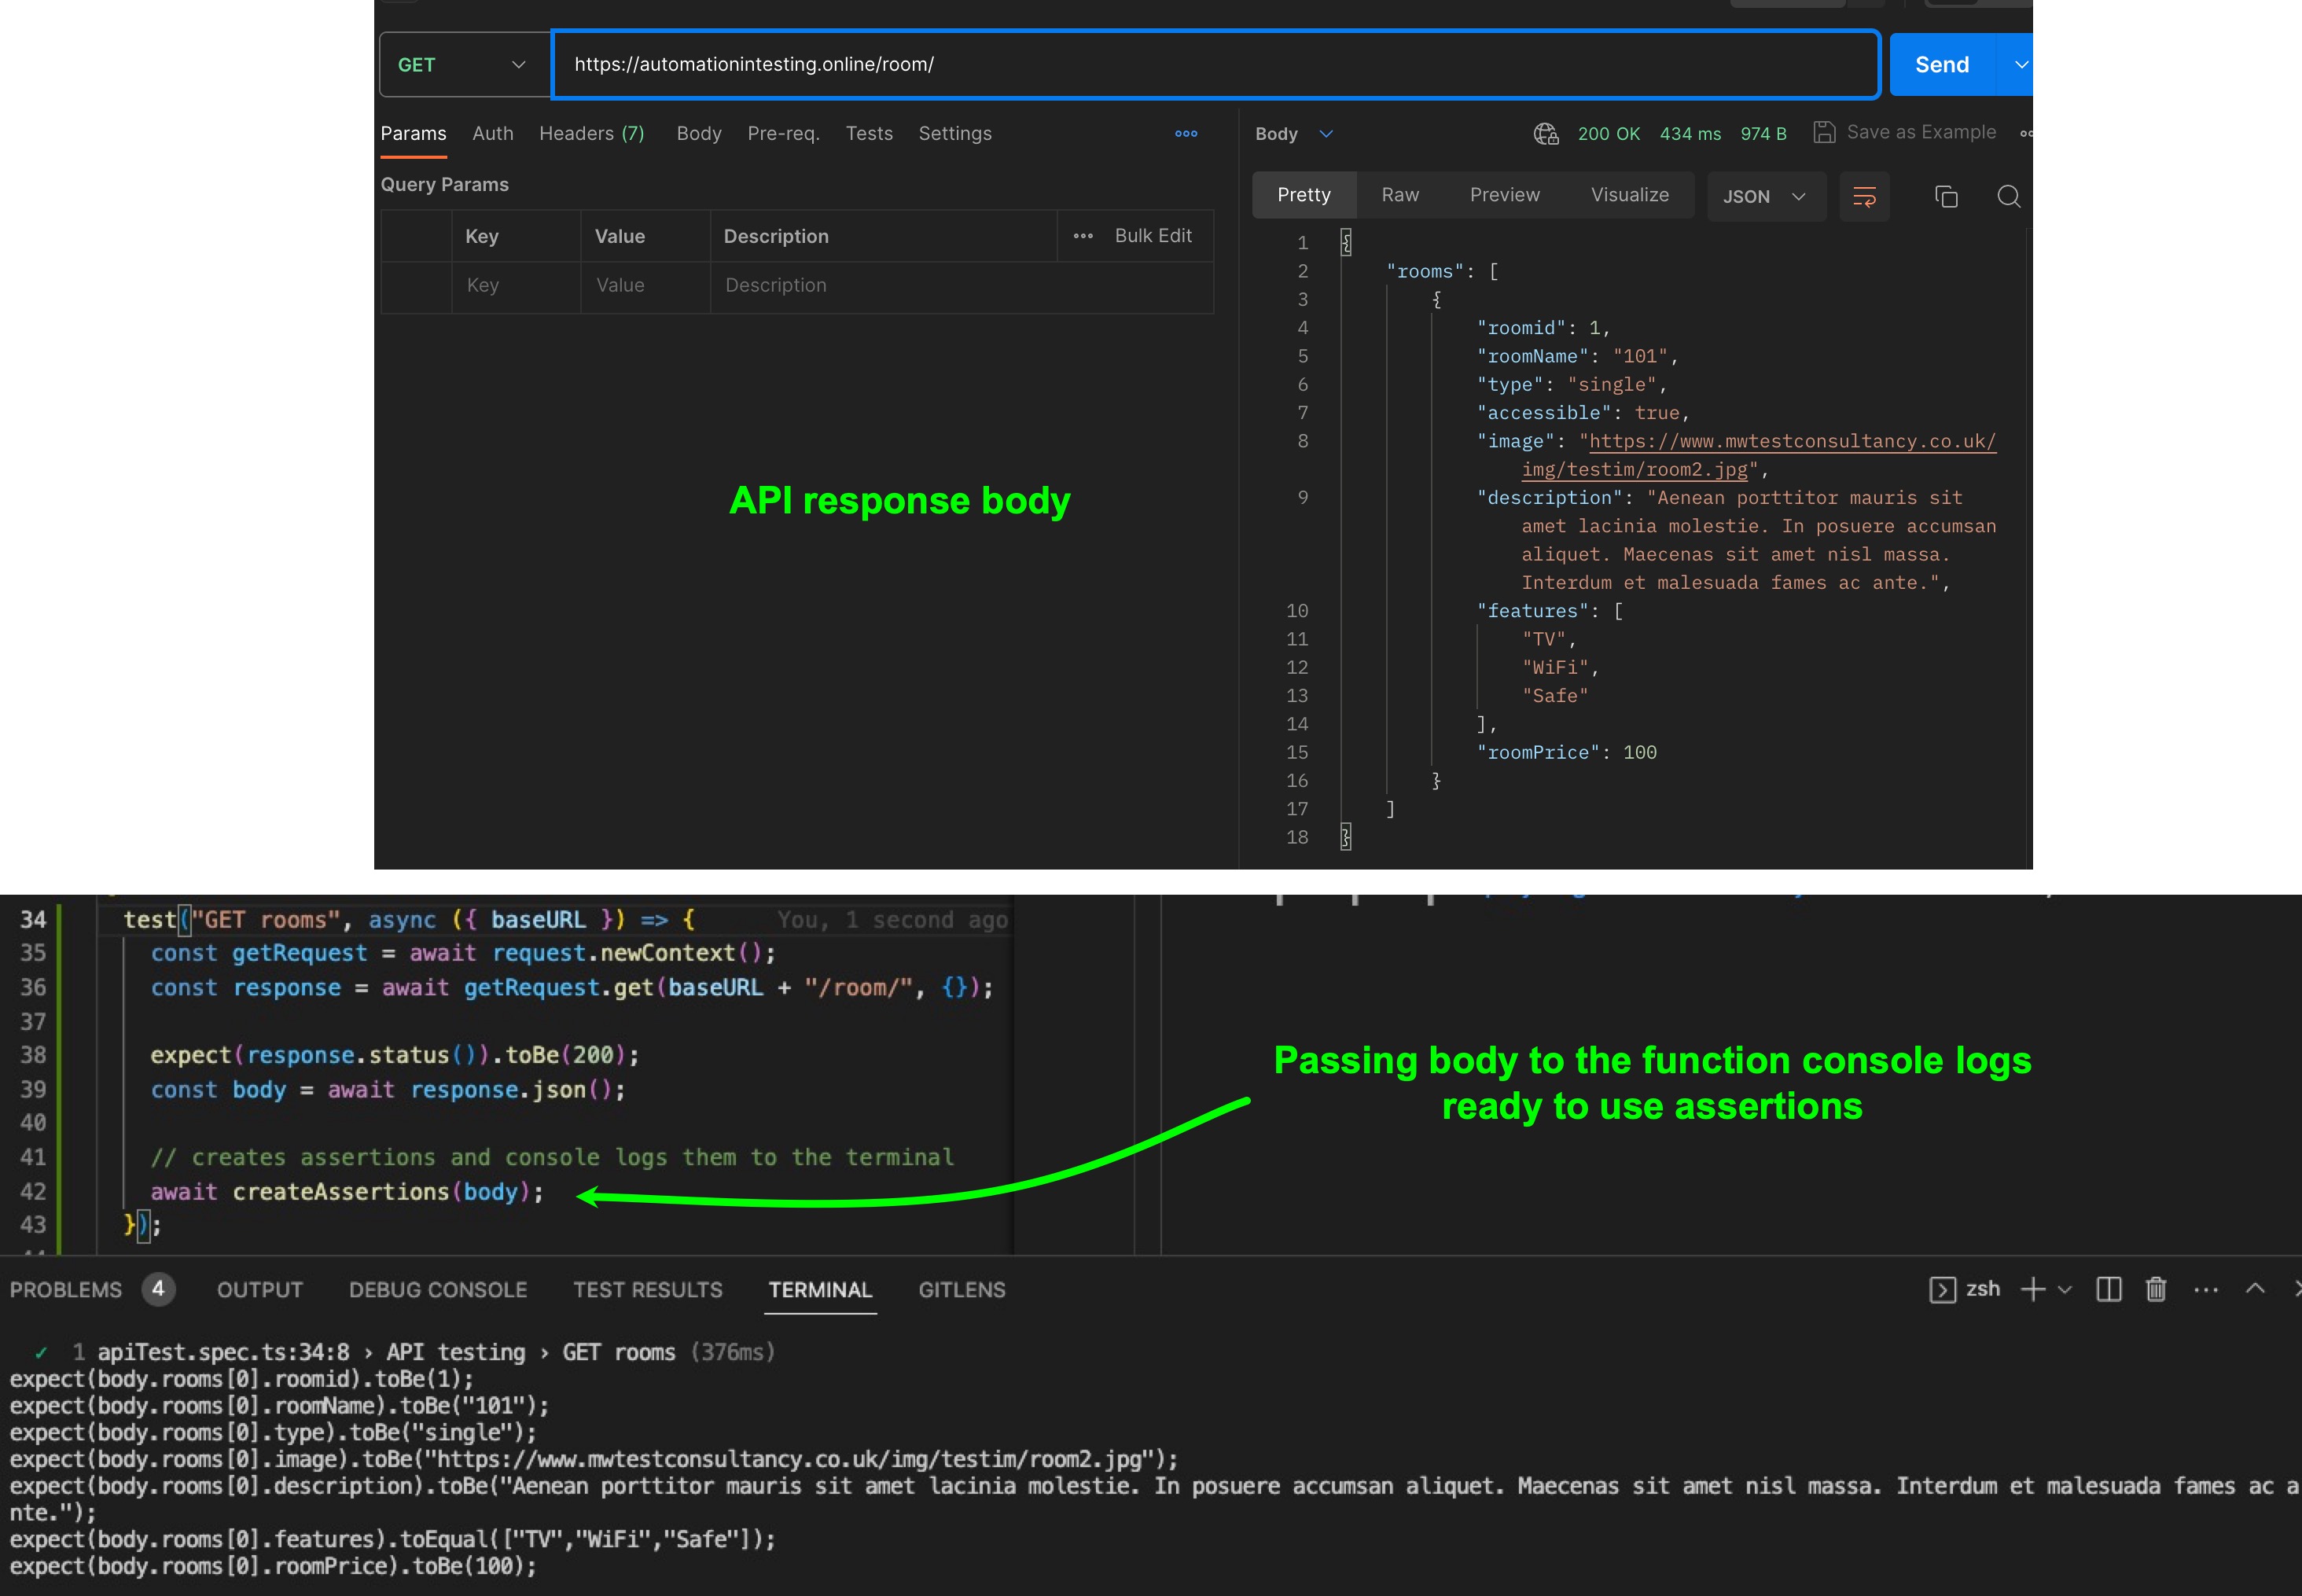Click the request URL input field
Screen dimensions: 2302x1596
coord(1214,64)
